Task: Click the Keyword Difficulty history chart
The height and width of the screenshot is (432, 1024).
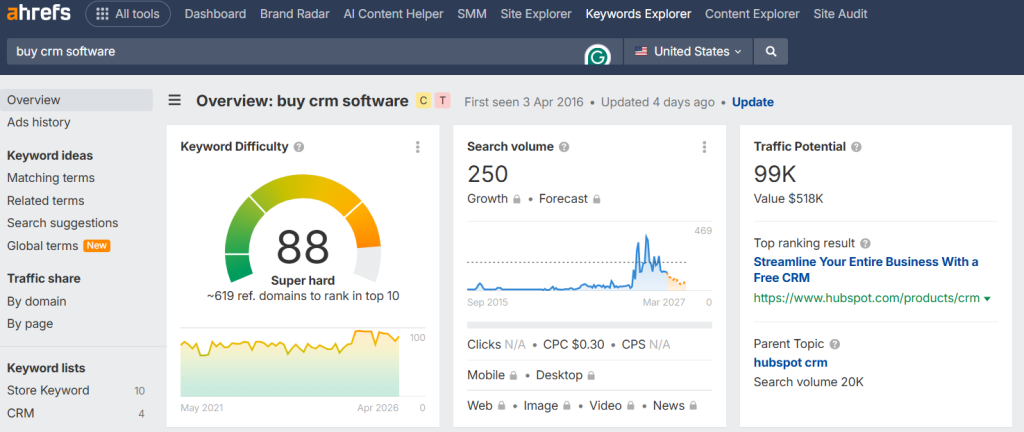Action: (290, 363)
